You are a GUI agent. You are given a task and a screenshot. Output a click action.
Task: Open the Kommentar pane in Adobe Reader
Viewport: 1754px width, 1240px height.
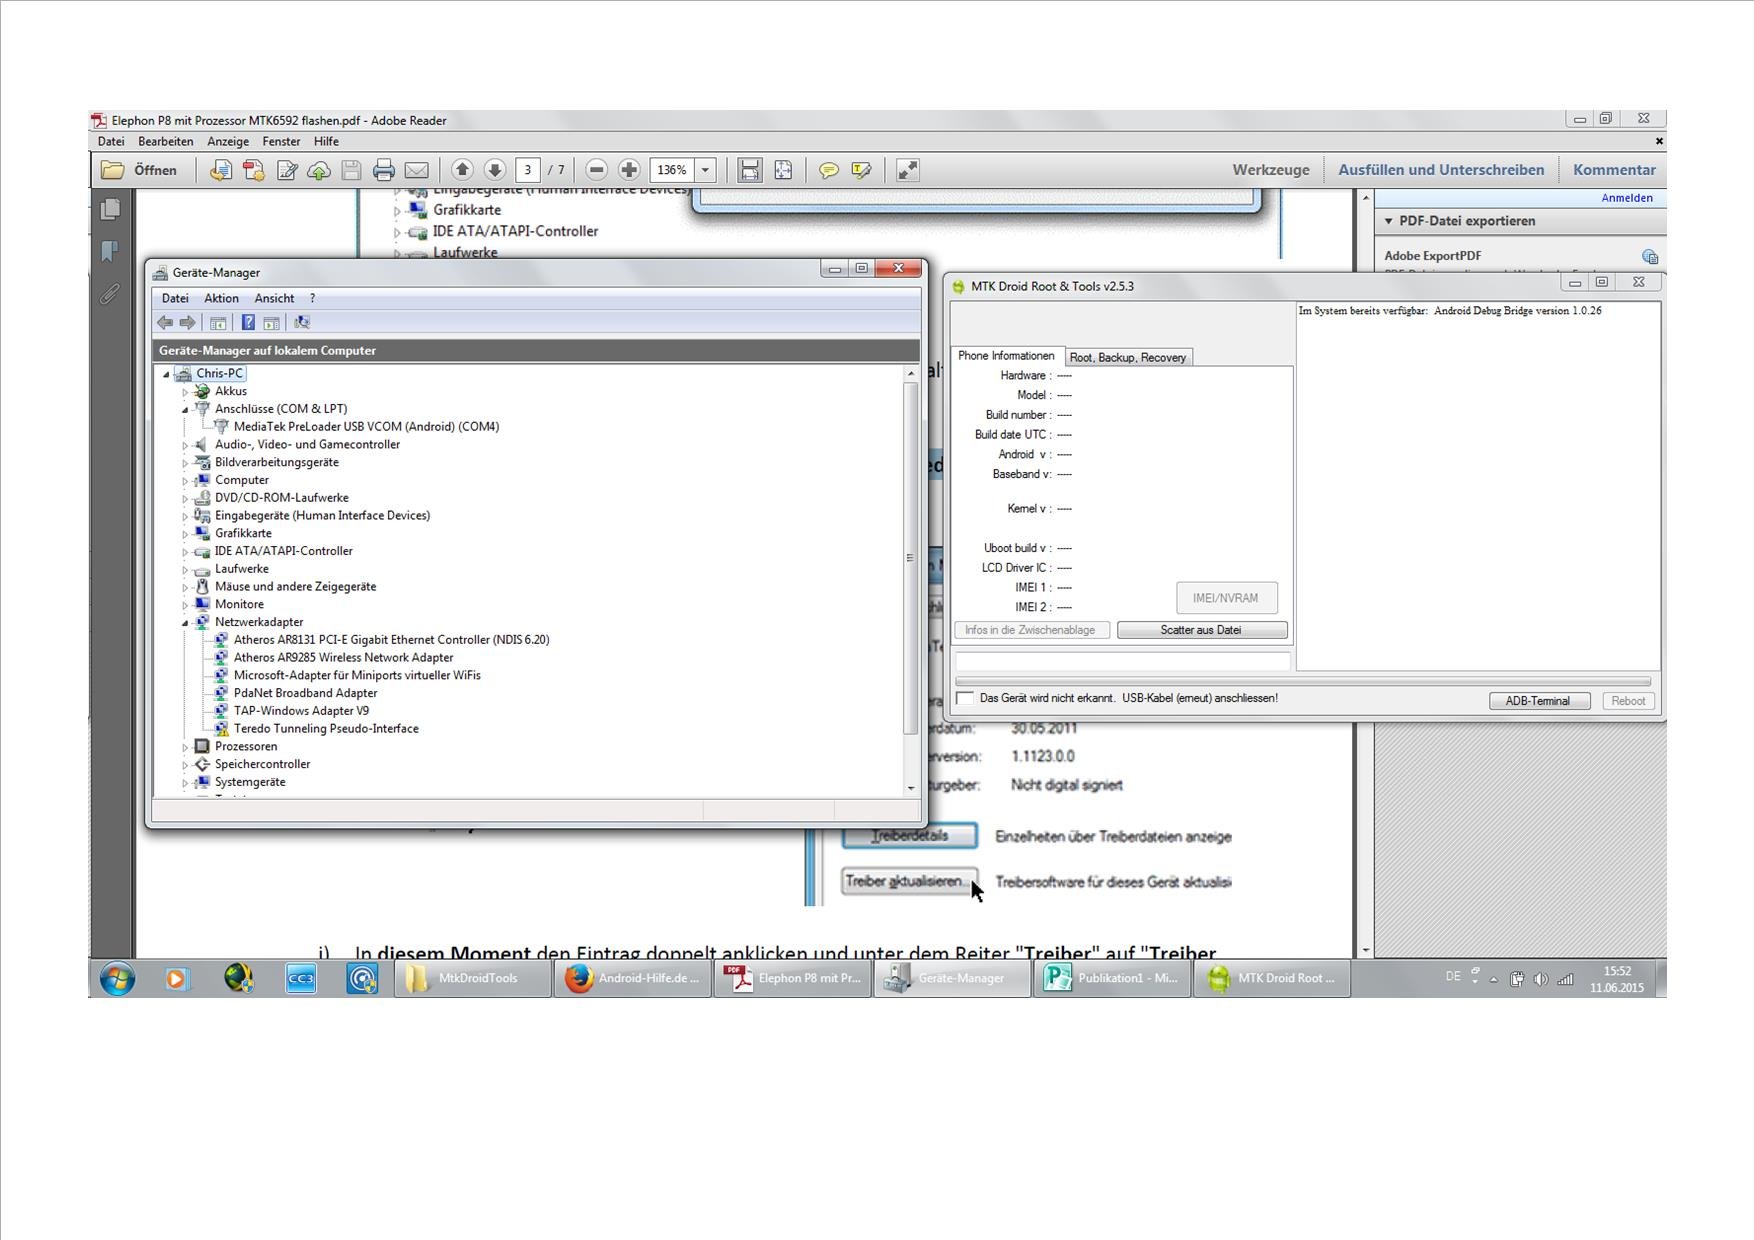pyautogui.click(x=1614, y=170)
